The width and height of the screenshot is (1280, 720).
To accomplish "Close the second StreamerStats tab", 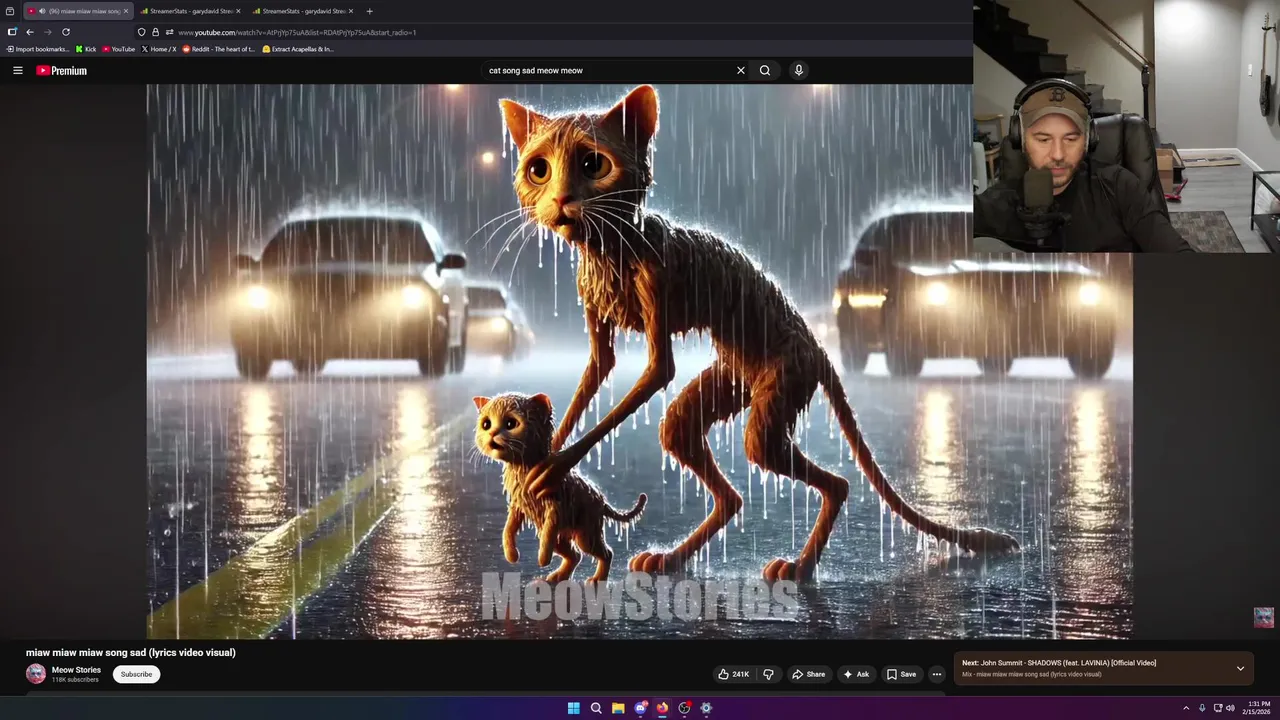I will [x=350, y=11].
